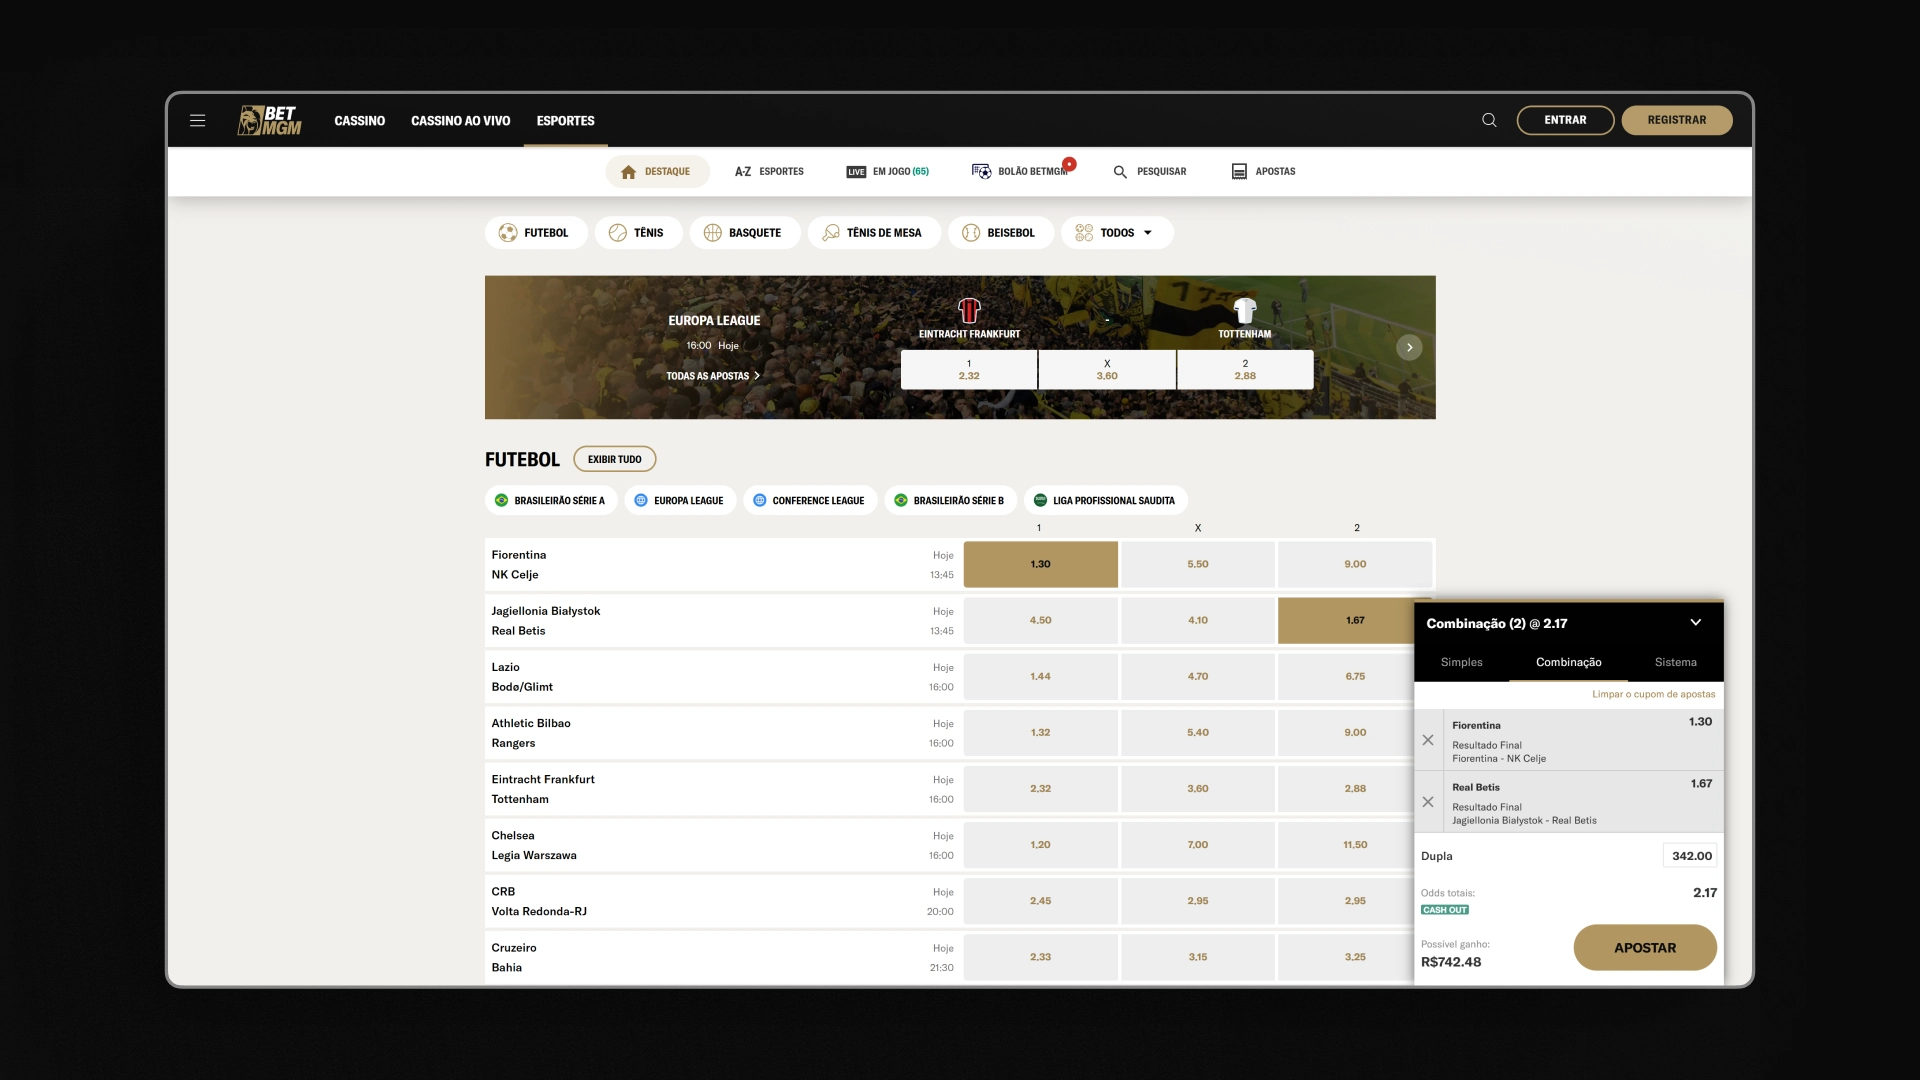
Task: Open Cruzeiro vs Bahia match row
Action: coord(722,957)
